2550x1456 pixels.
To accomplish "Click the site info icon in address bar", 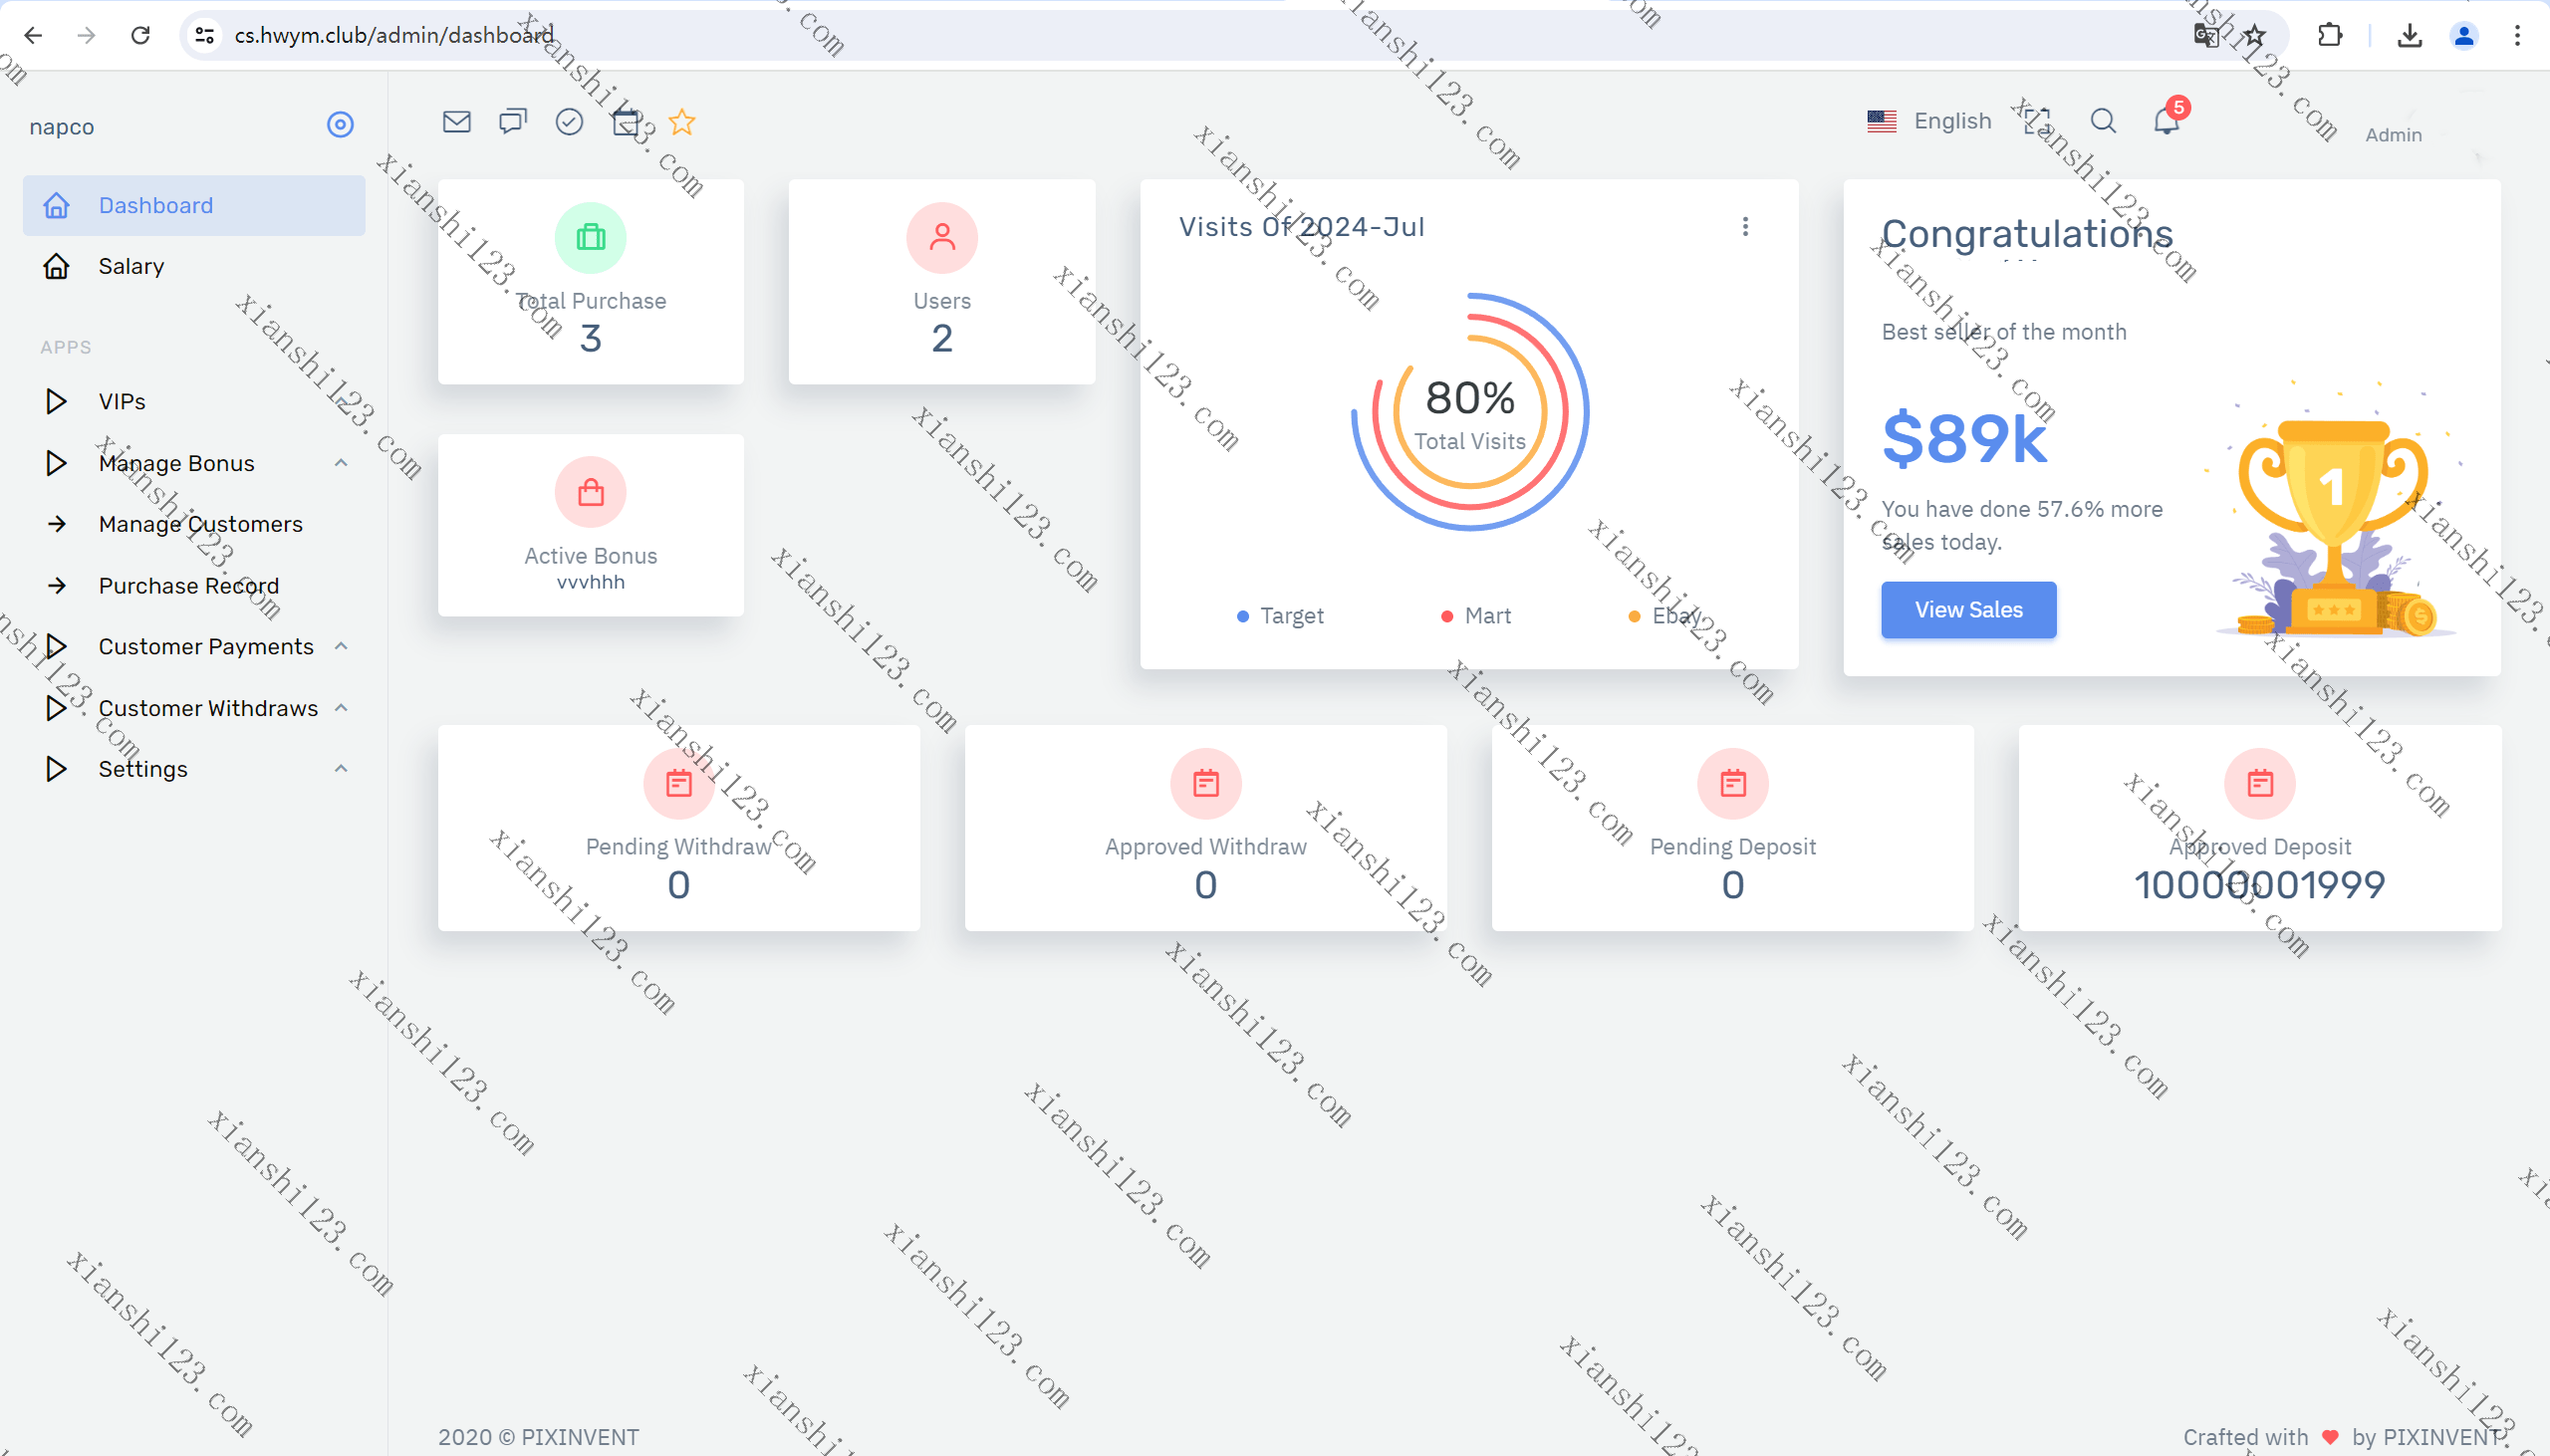I will [205, 35].
